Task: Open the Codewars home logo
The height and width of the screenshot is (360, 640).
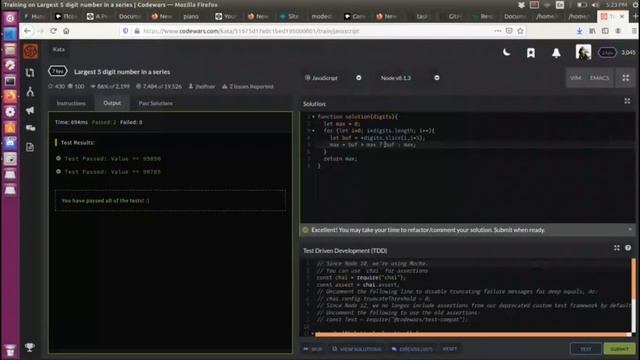Action: point(30,51)
